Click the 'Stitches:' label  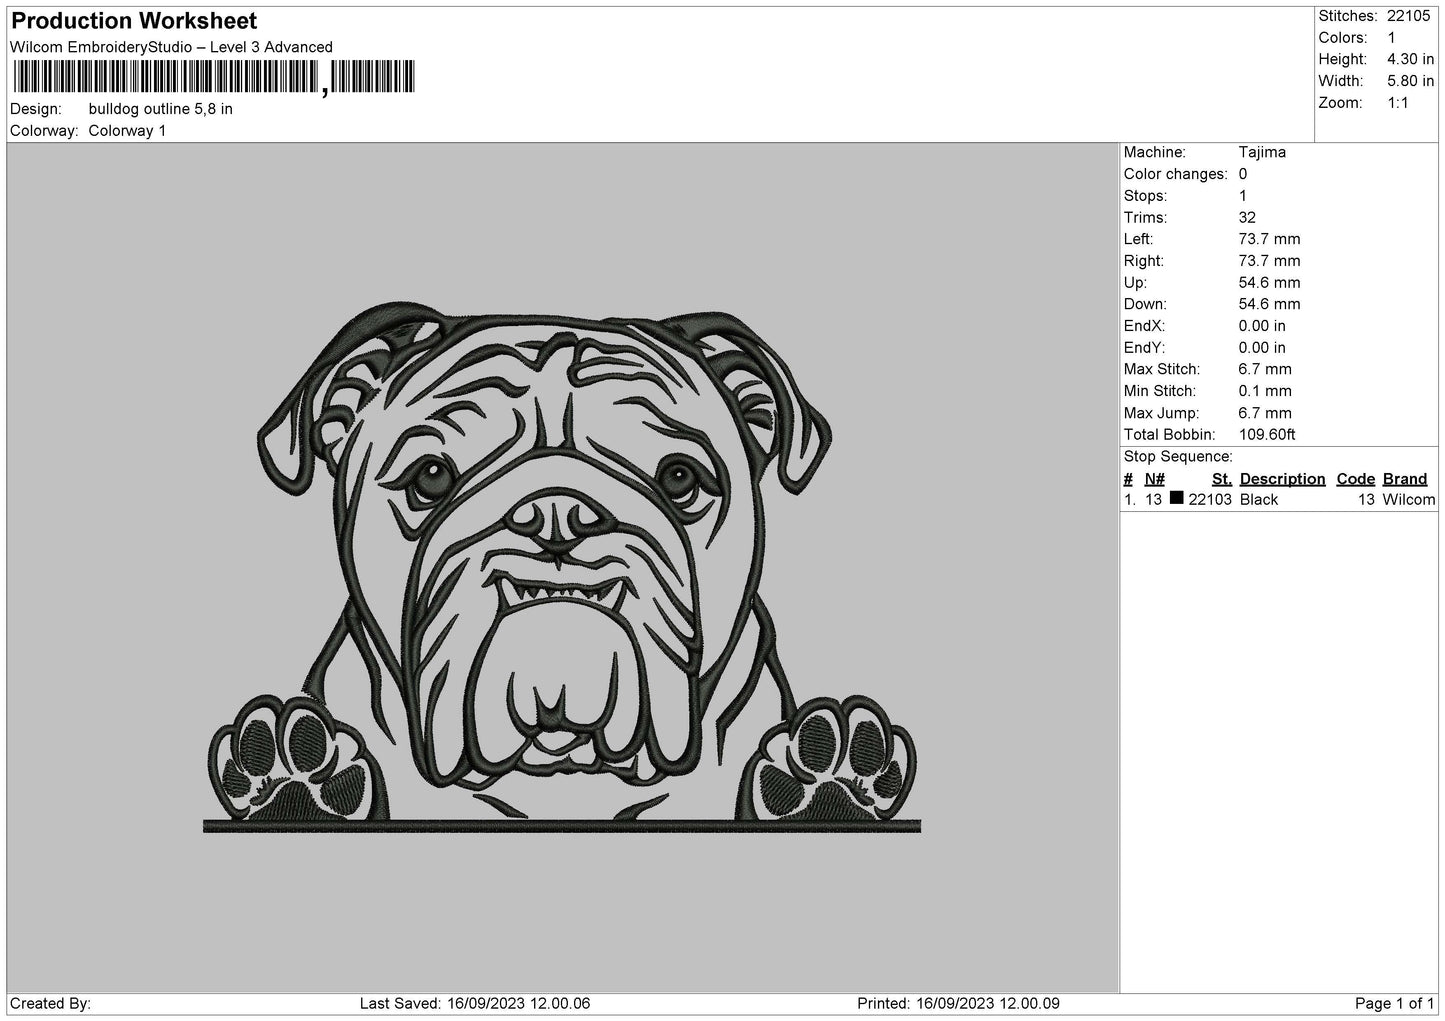(1348, 16)
